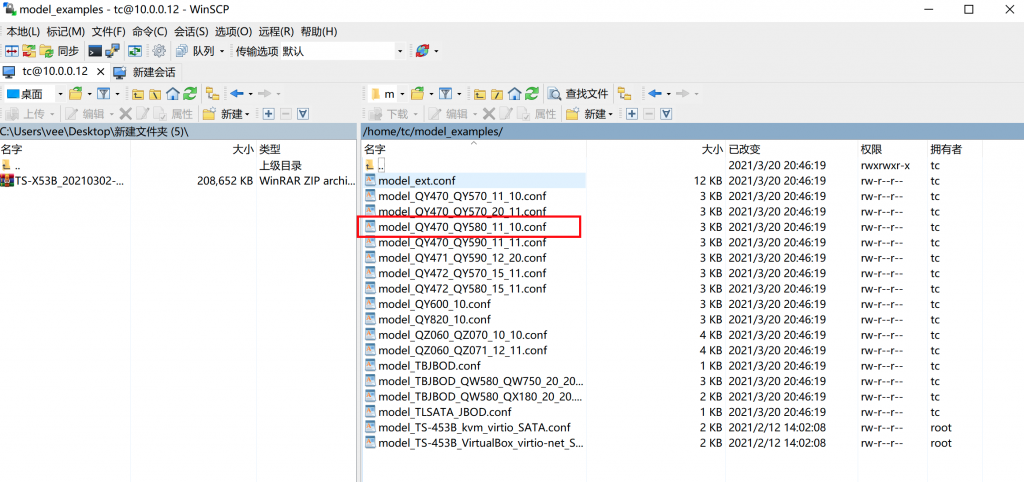Open preferences gear icon

159,51
